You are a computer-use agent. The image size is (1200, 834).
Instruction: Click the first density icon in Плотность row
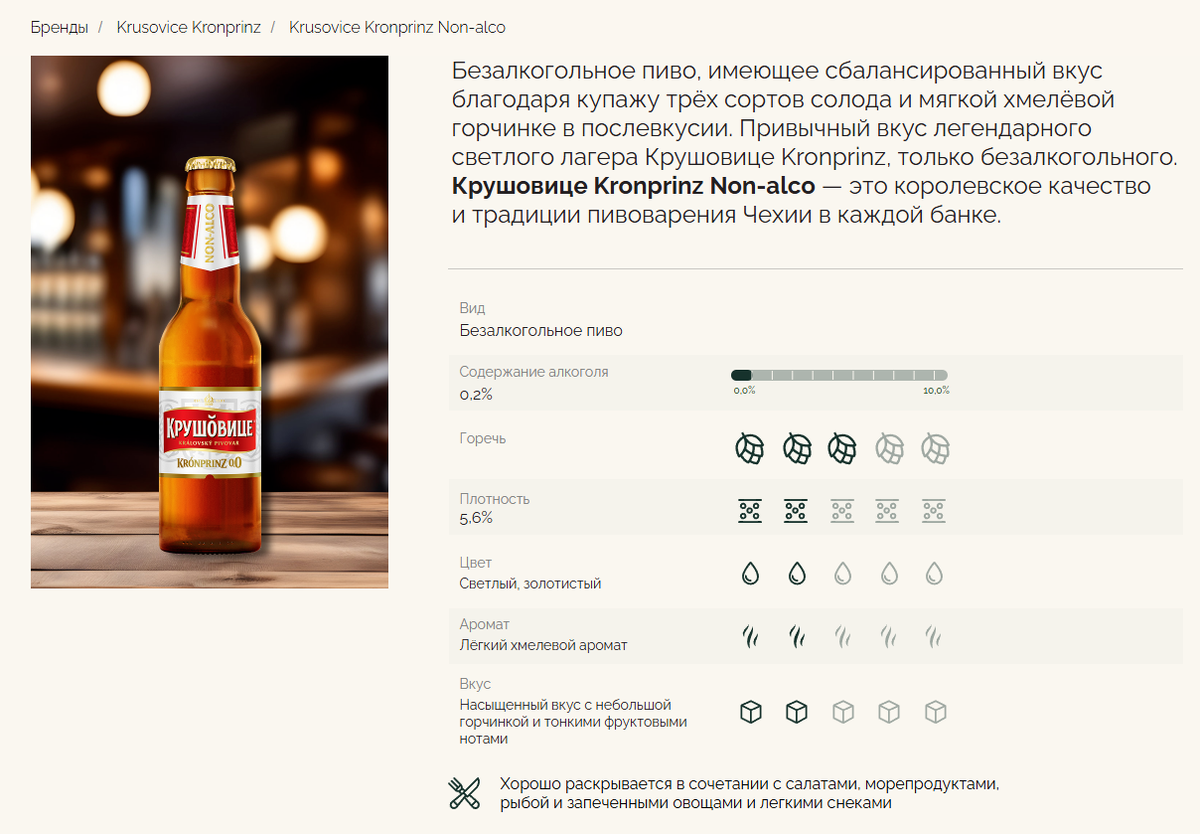750,510
